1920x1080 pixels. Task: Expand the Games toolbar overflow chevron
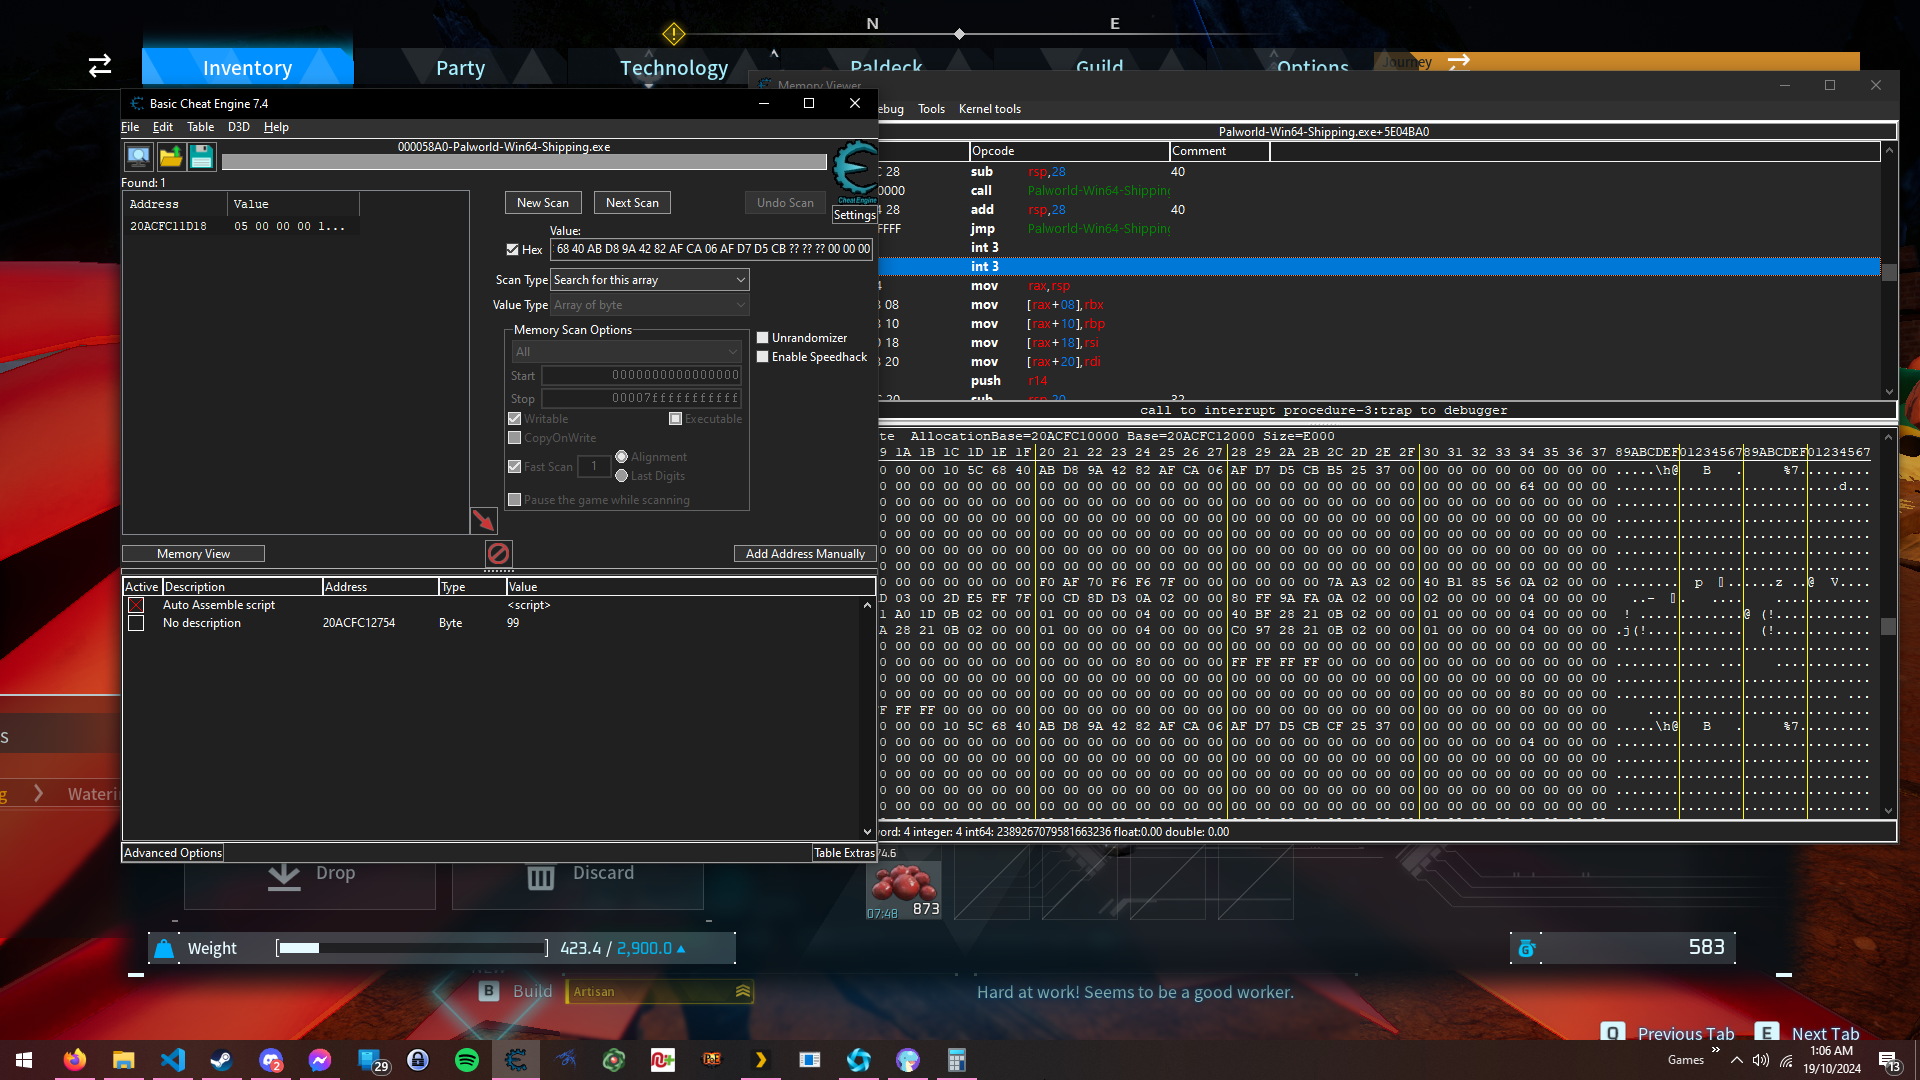pyautogui.click(x=1716, y=1050)
